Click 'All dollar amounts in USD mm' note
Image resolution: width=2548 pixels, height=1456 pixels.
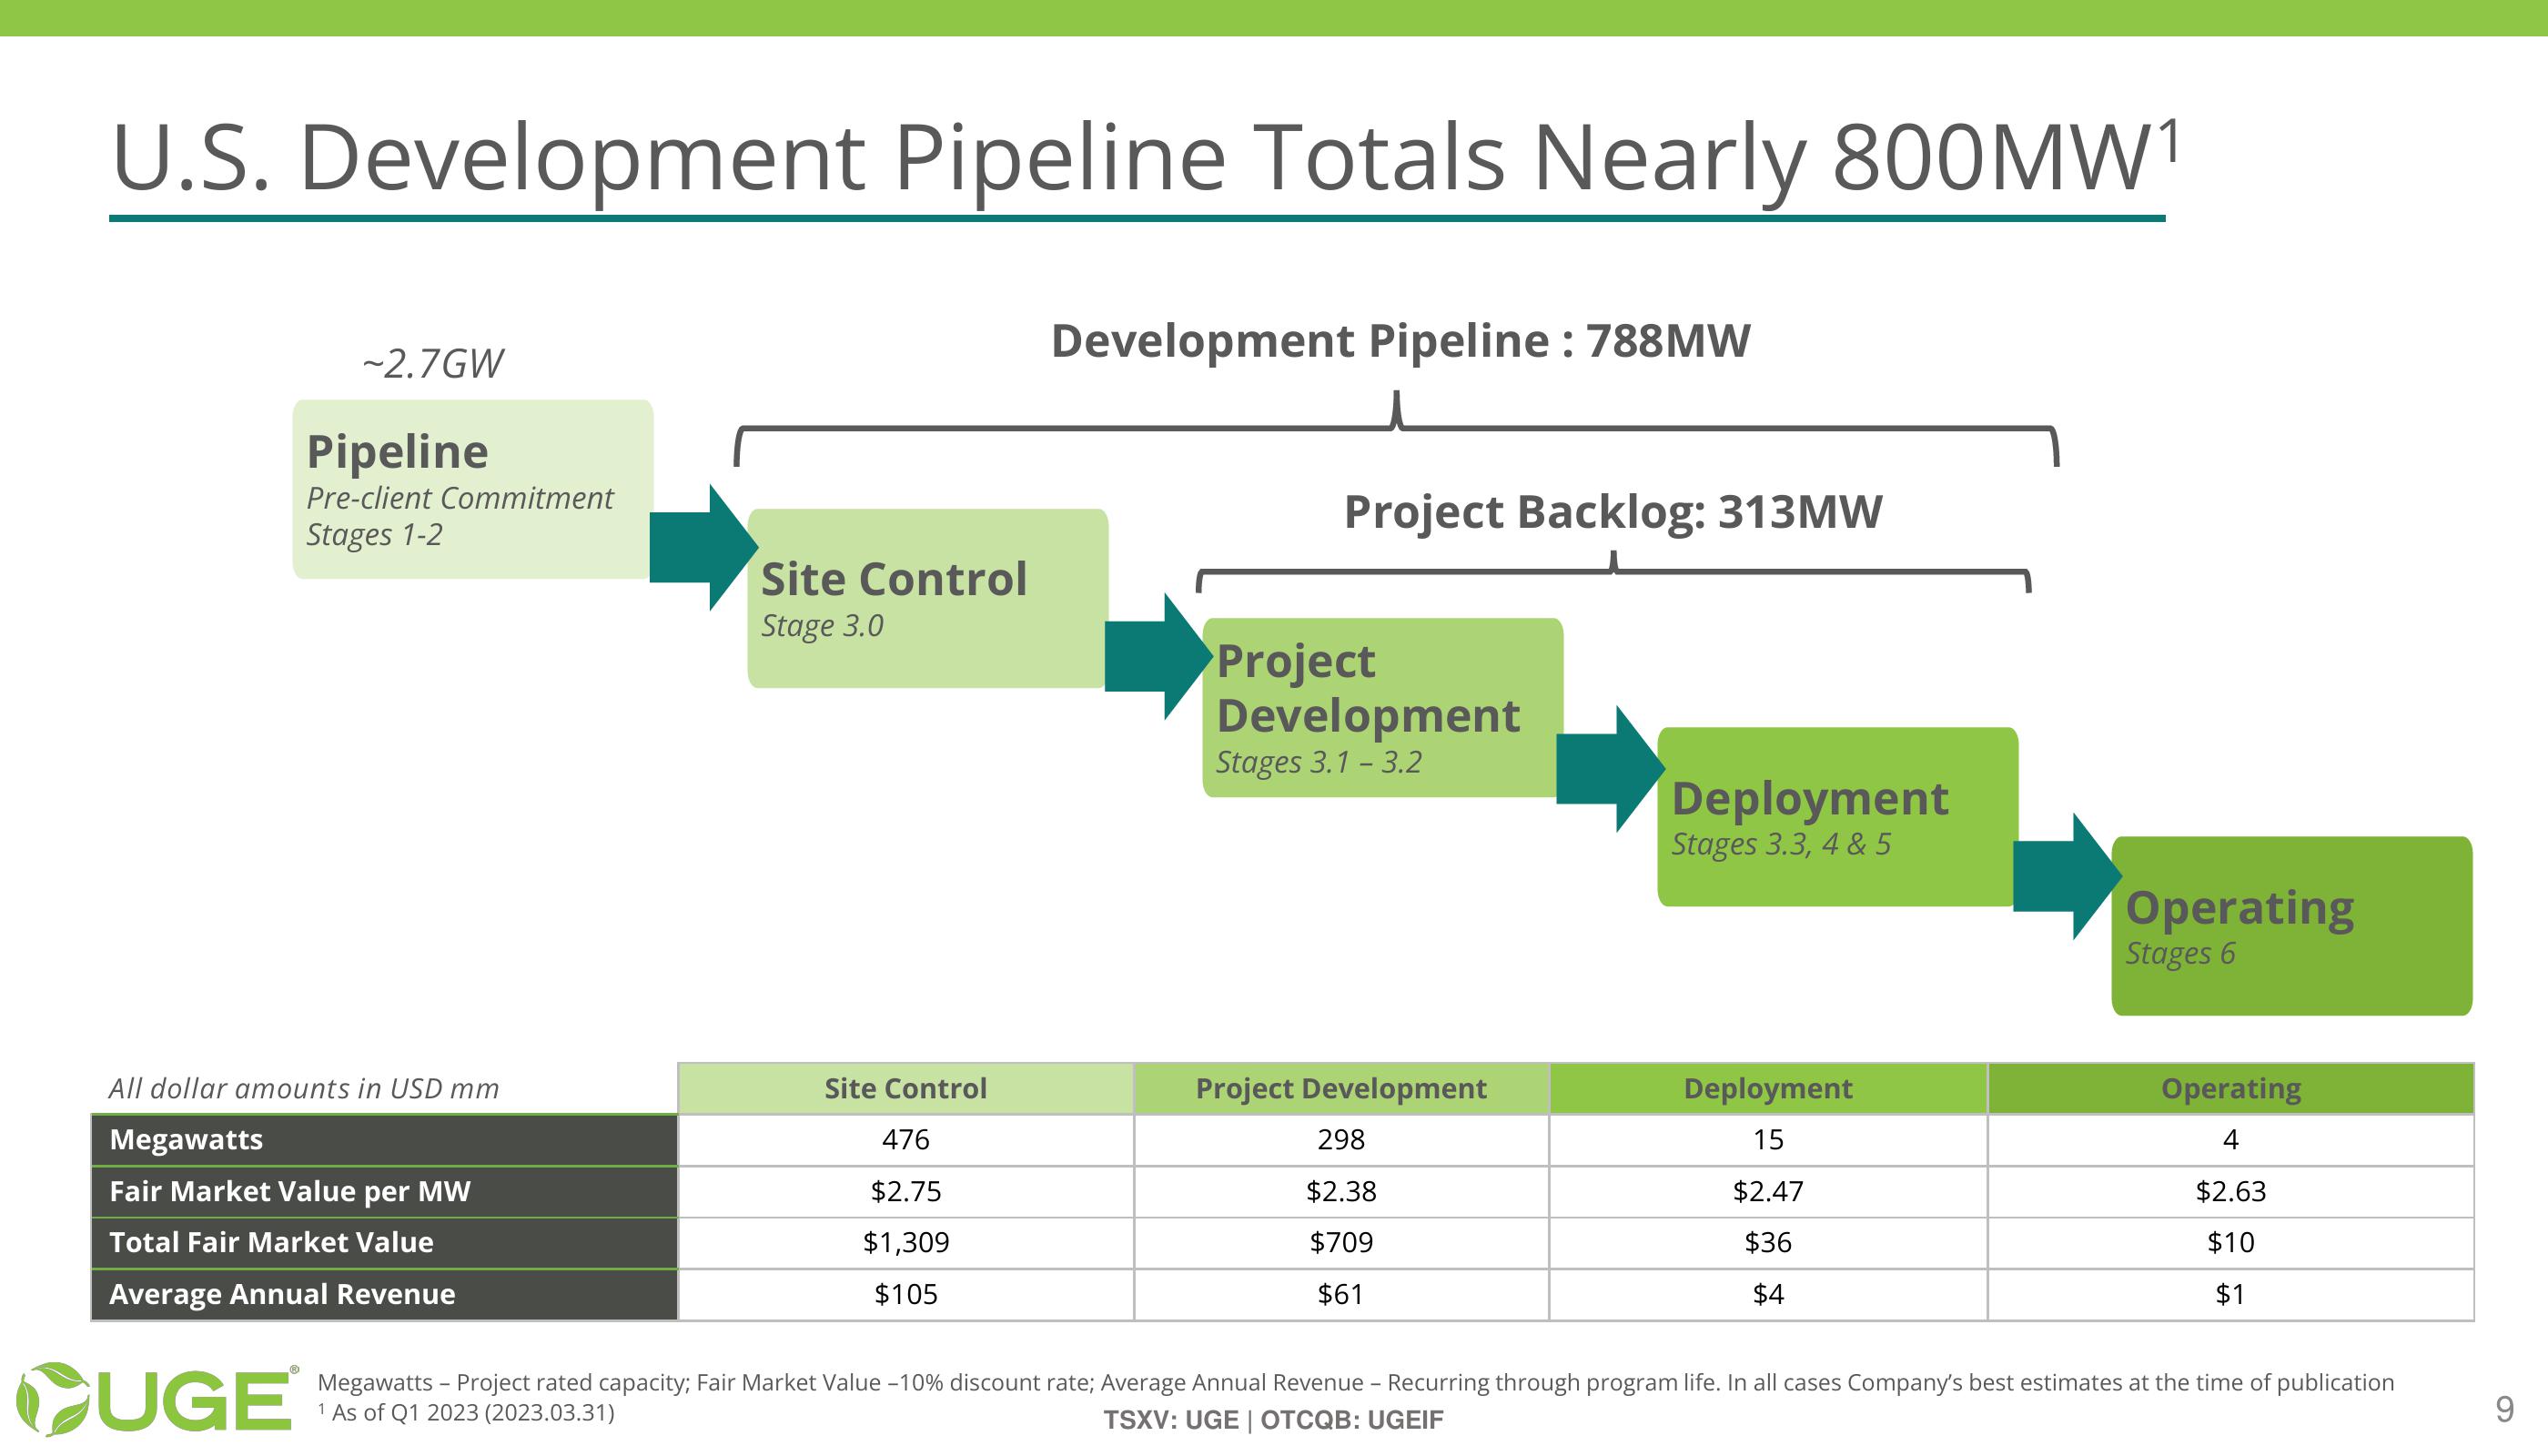[303, 1089]
